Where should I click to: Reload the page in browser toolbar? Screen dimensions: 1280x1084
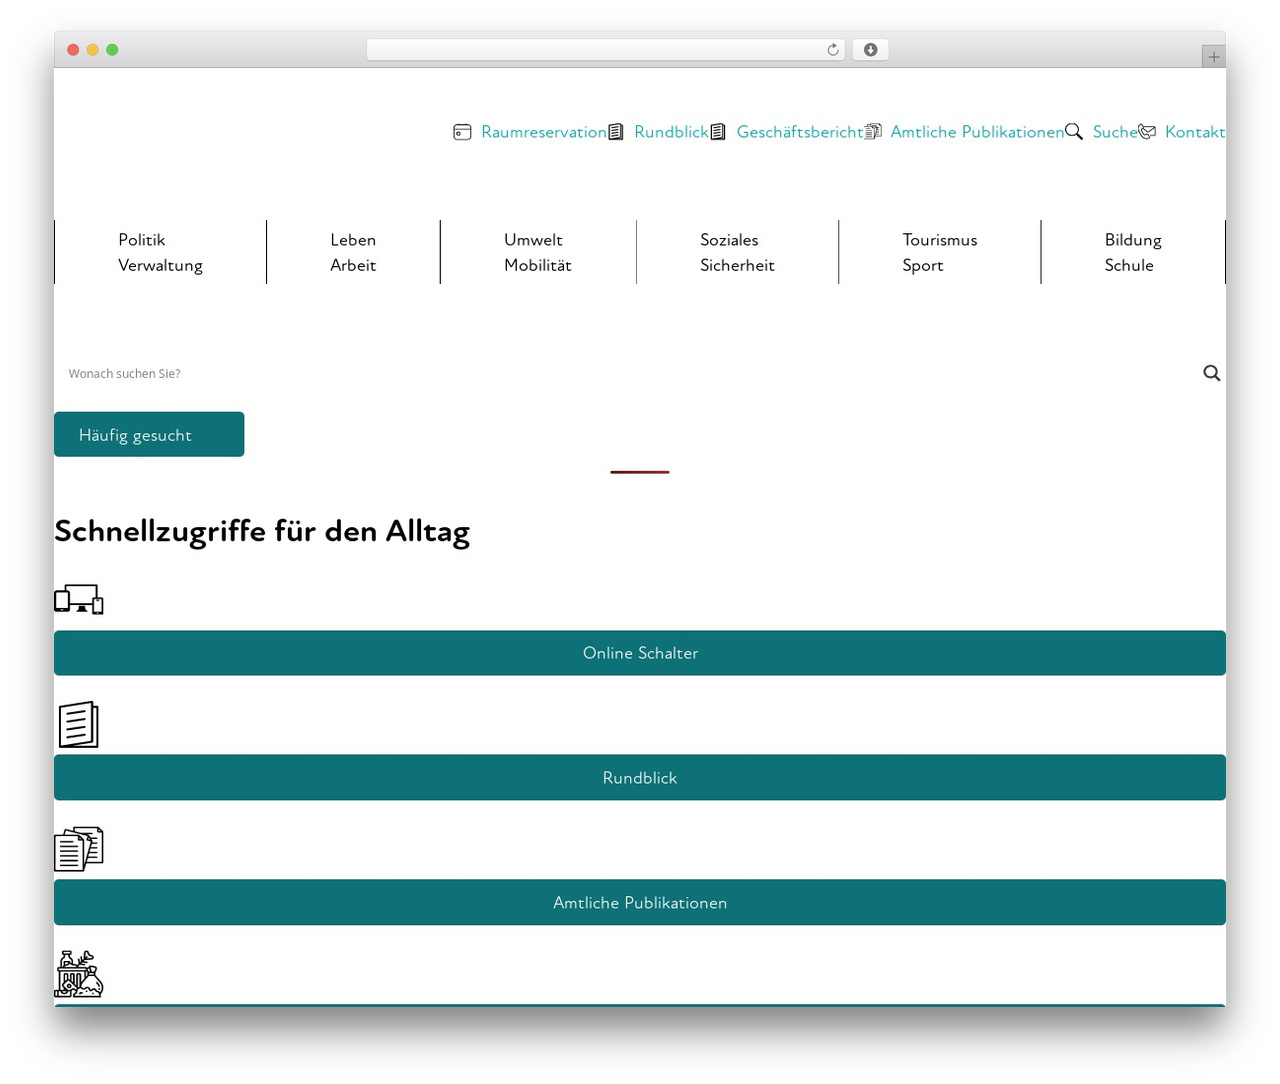pos(833,50)
